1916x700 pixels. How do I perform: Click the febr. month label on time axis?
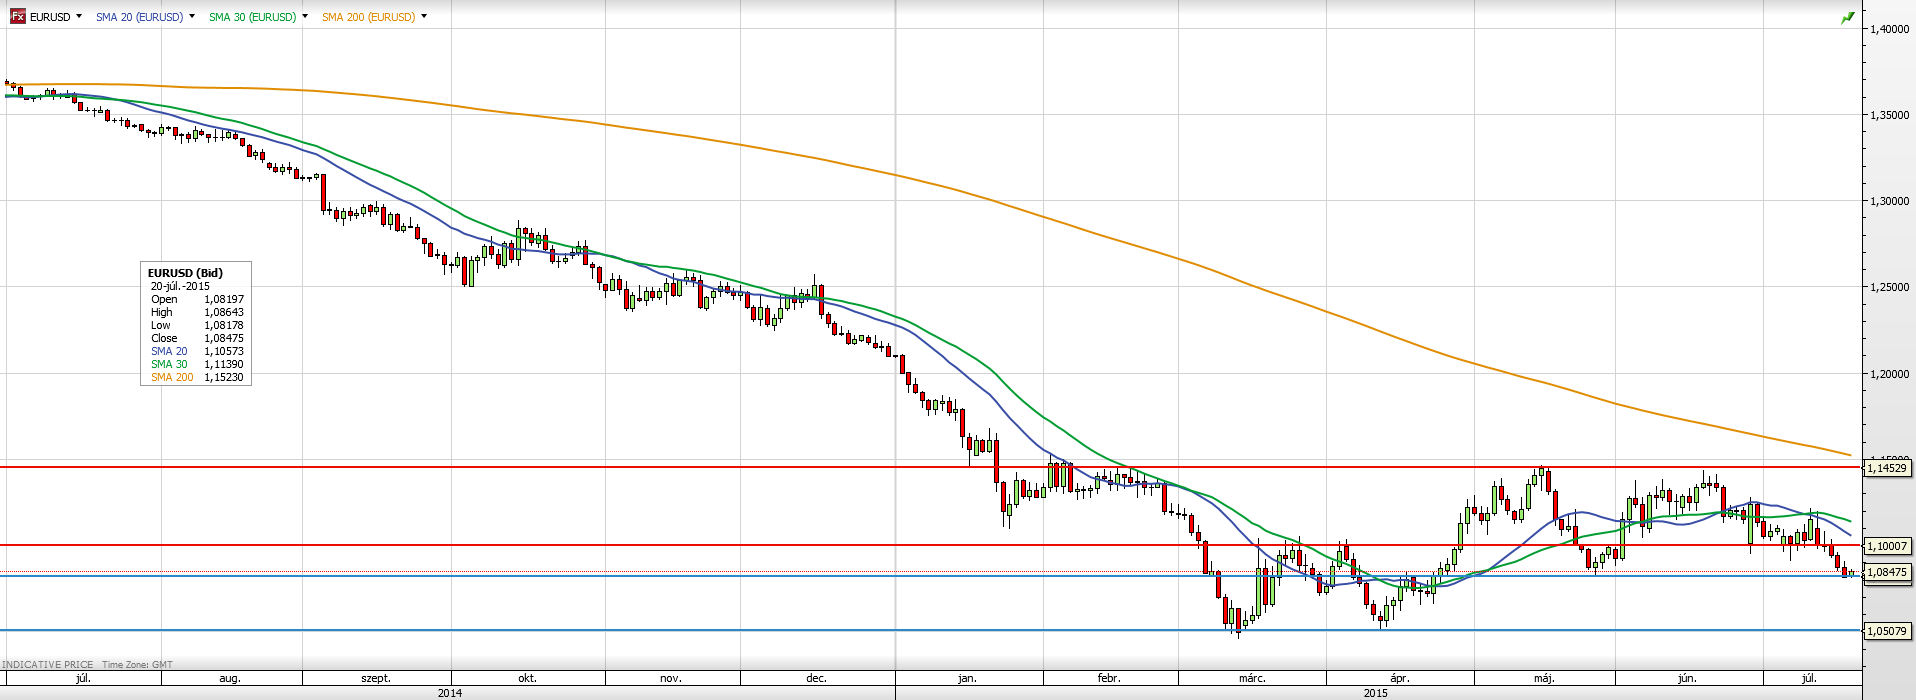1109,678
